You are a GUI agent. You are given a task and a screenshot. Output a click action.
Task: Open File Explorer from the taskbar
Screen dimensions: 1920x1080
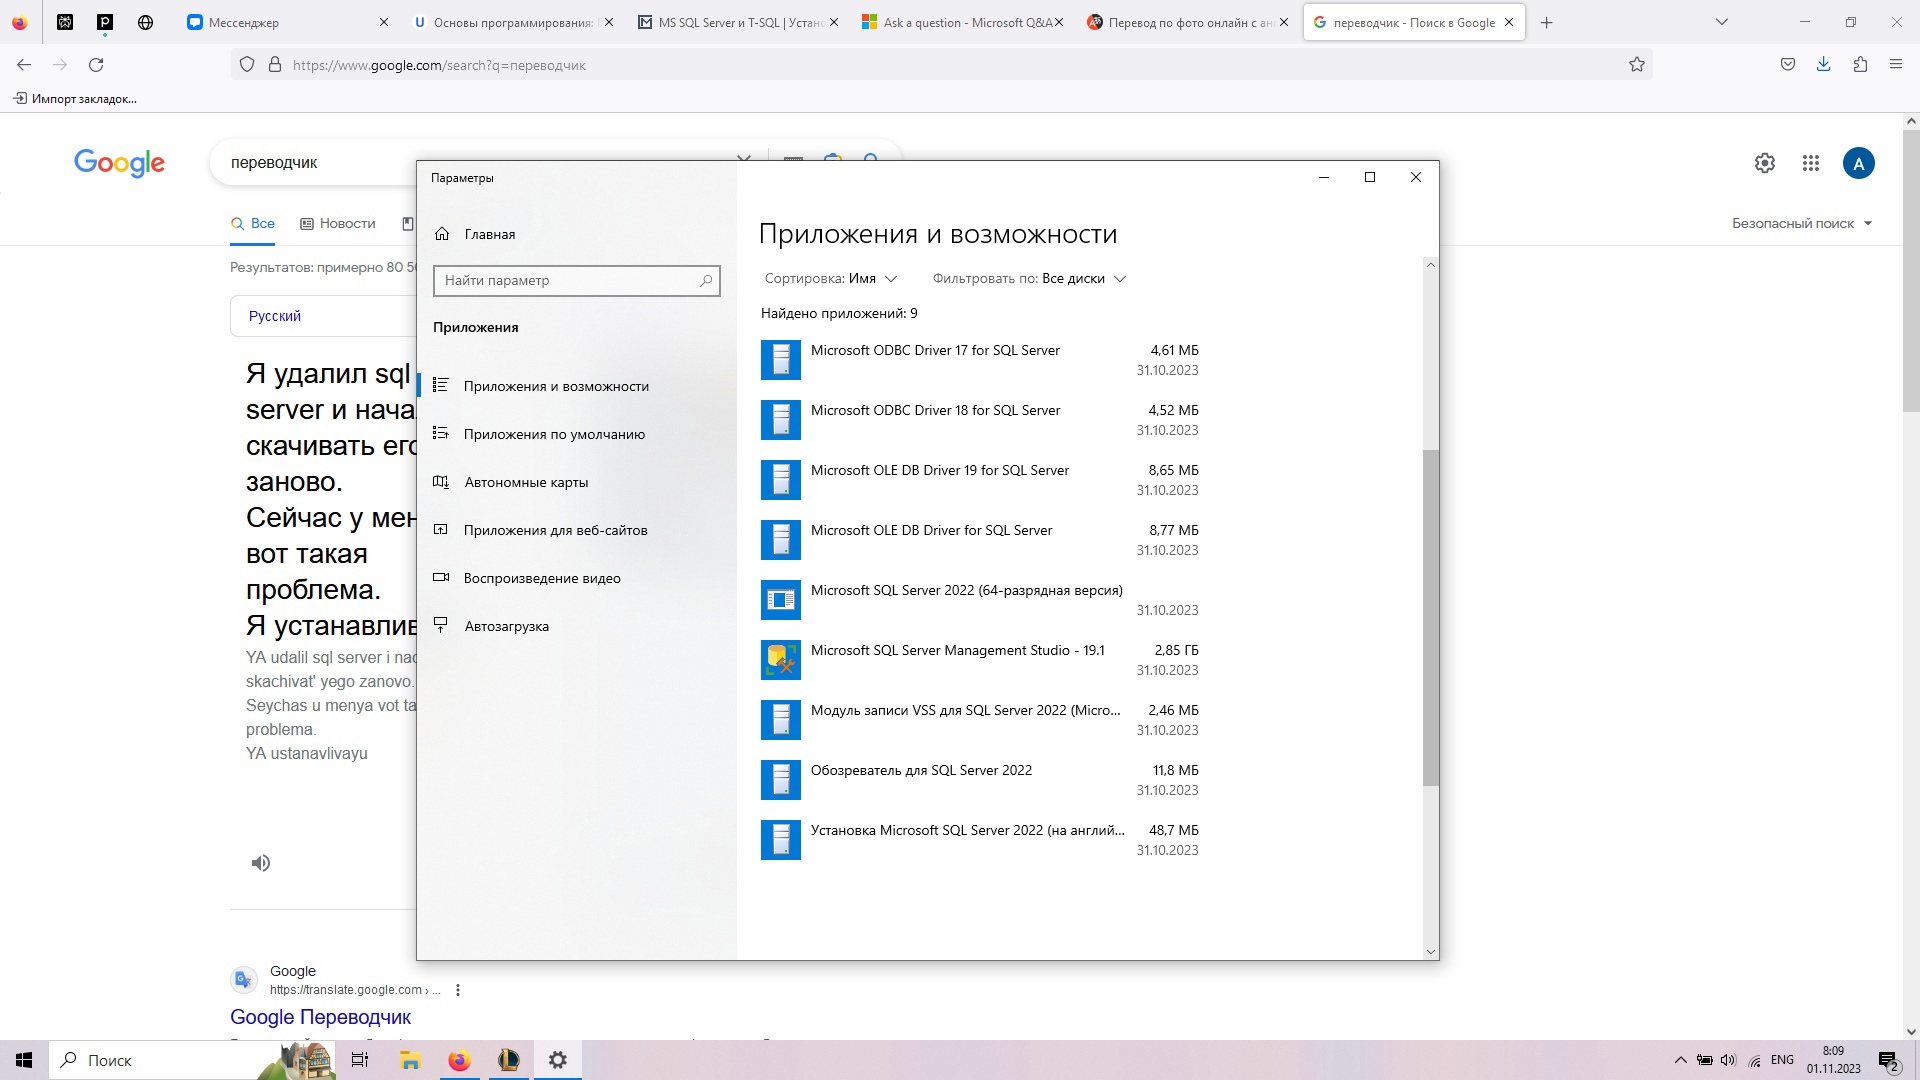(x=410, y=1060)
